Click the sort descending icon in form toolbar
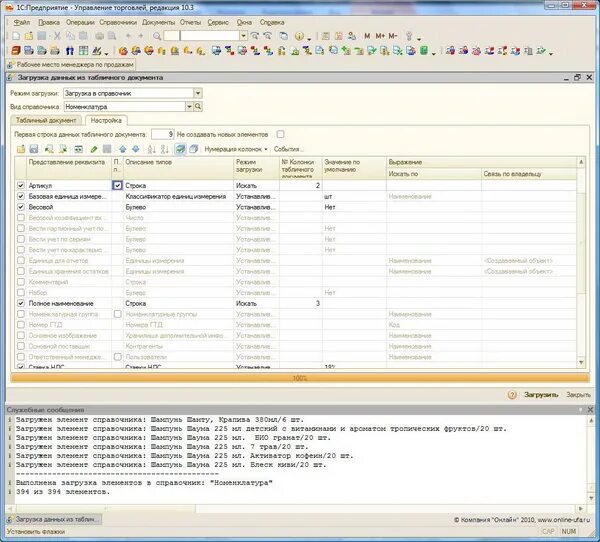 (165, 149)
